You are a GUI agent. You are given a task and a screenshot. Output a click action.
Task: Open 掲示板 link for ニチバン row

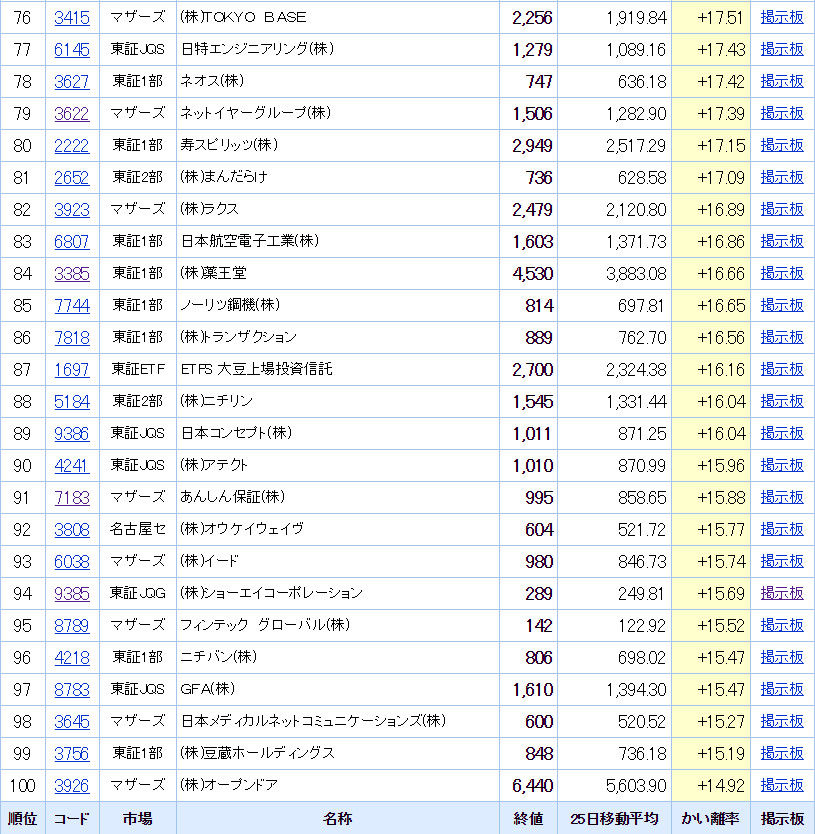(x=782, y=657)
